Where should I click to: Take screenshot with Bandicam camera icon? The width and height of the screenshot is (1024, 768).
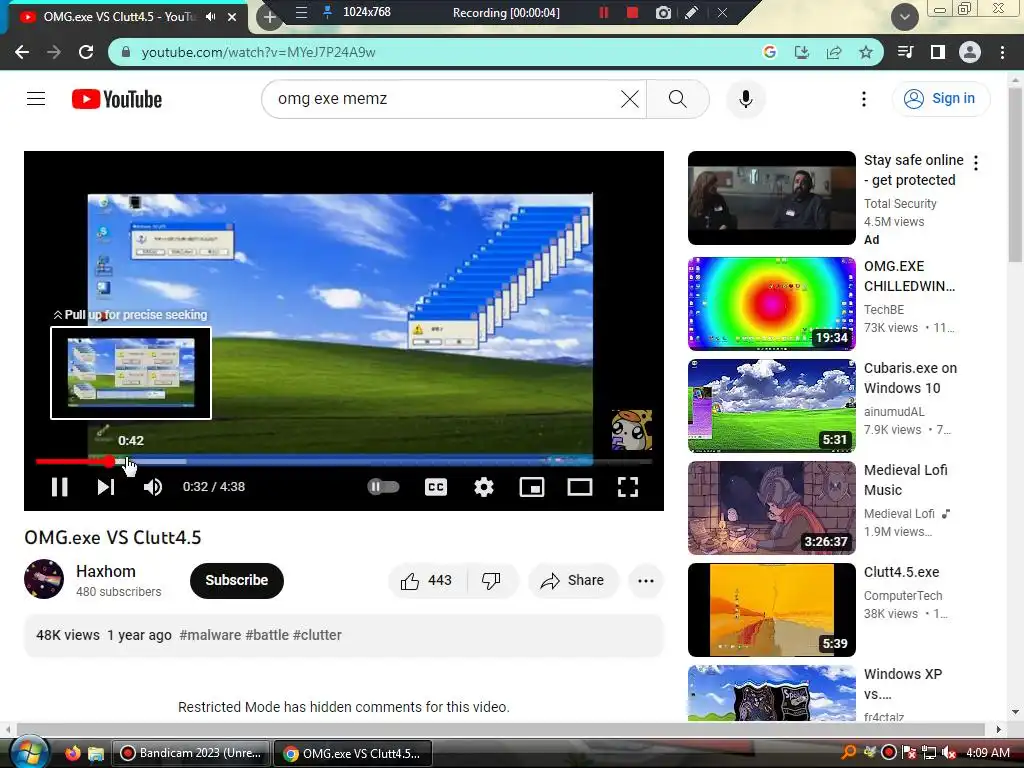tap(663, 12)
